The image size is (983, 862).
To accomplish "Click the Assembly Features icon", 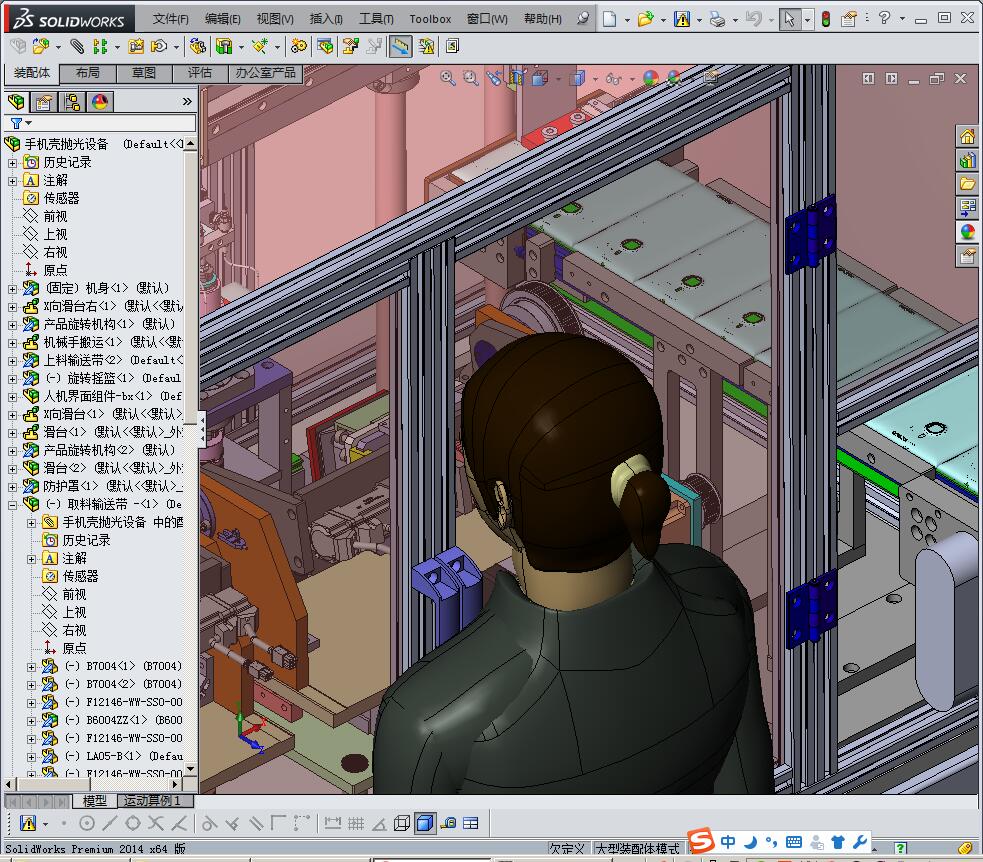I will coord(223,46).
